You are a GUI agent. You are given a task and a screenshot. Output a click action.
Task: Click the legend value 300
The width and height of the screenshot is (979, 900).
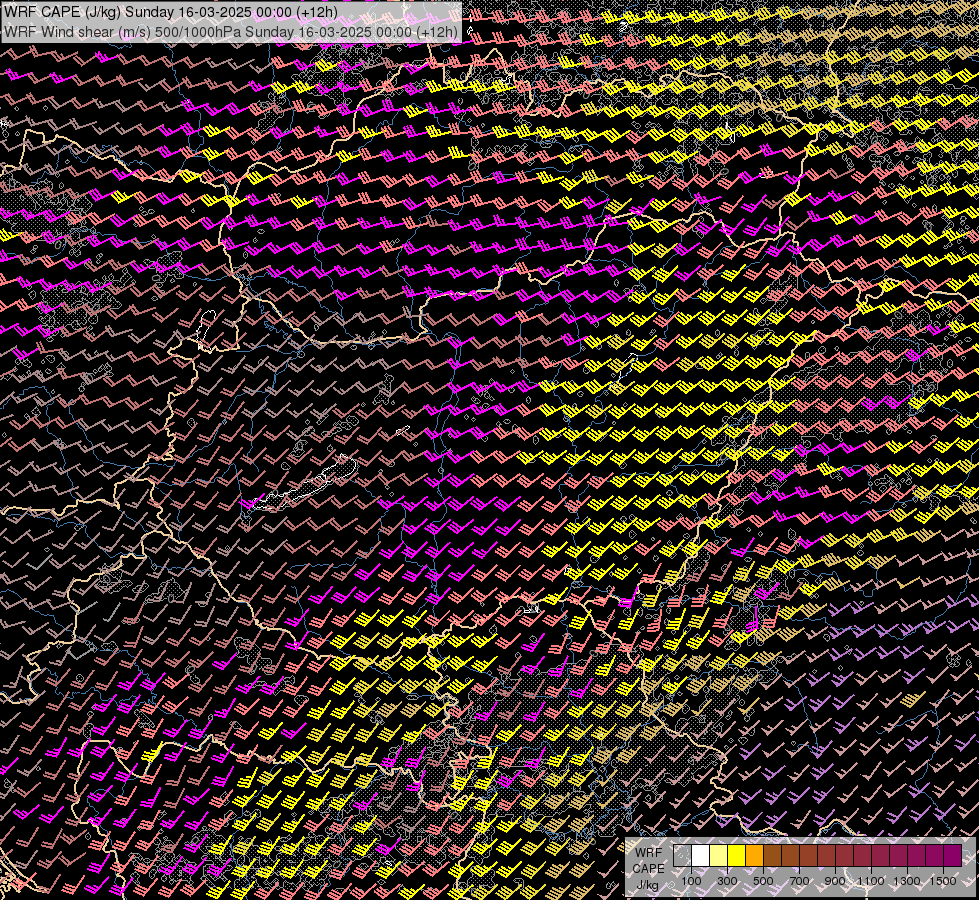727,881
